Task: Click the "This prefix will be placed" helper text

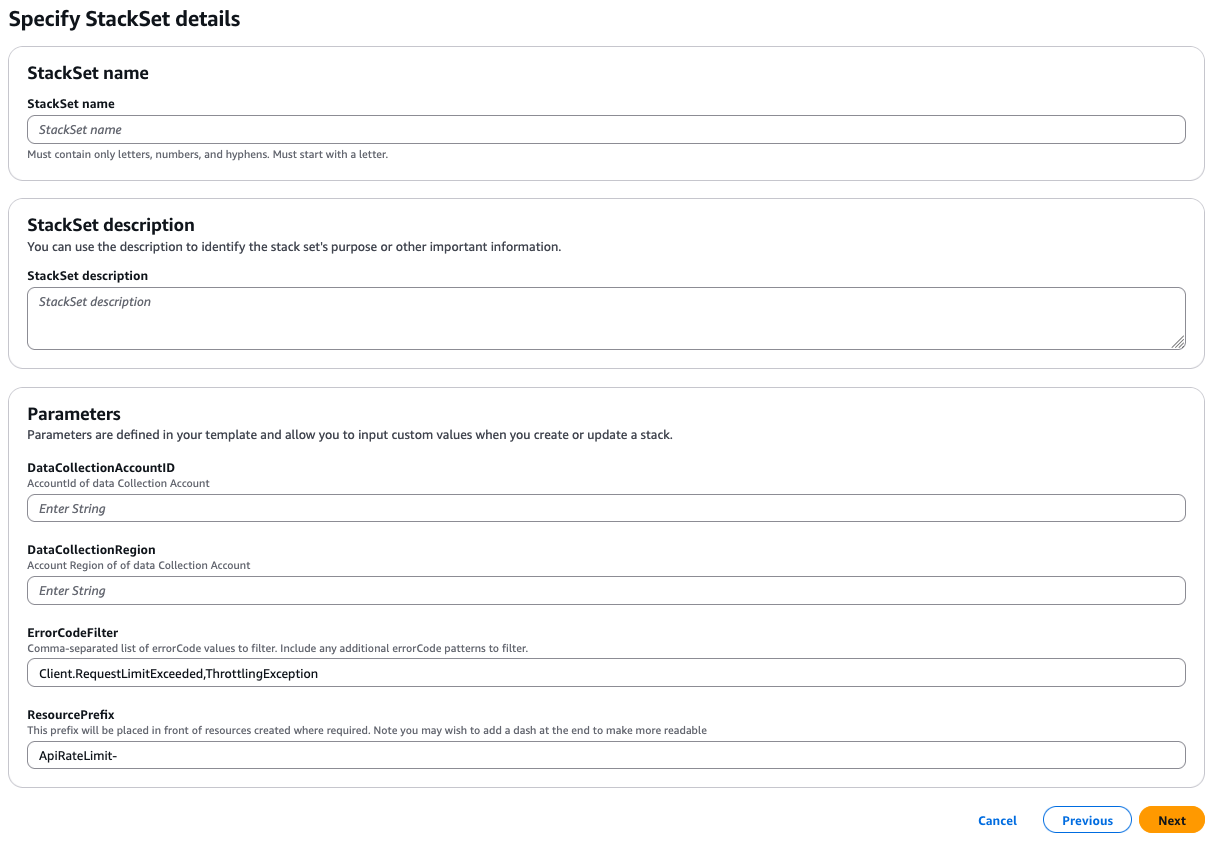Action: (x=366, y=730)
